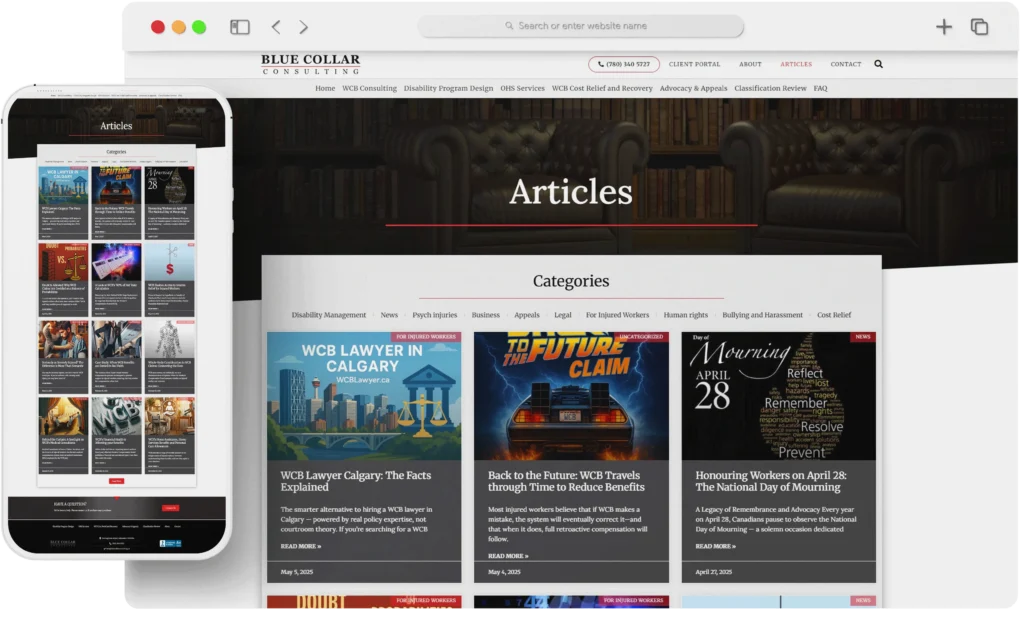Open Disability Program Design menu item
The width and height of the screenshot is (1024, 617).
448,88
